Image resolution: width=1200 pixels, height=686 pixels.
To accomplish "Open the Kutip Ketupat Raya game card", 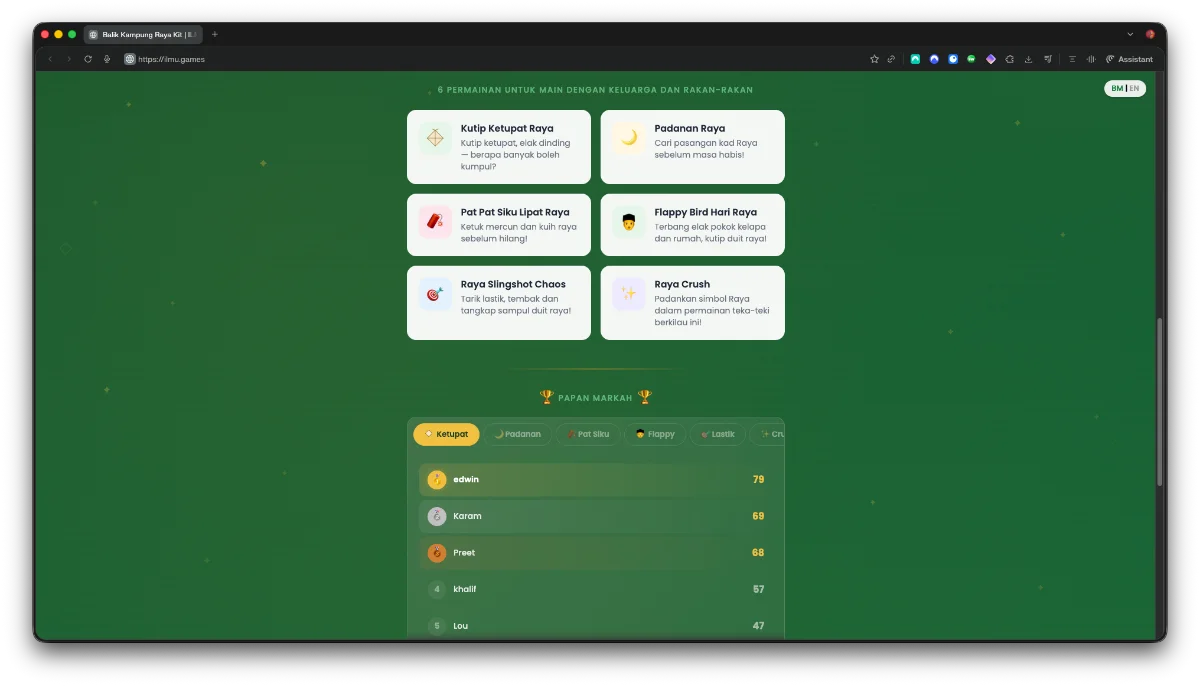I will [x=499, y=147].
